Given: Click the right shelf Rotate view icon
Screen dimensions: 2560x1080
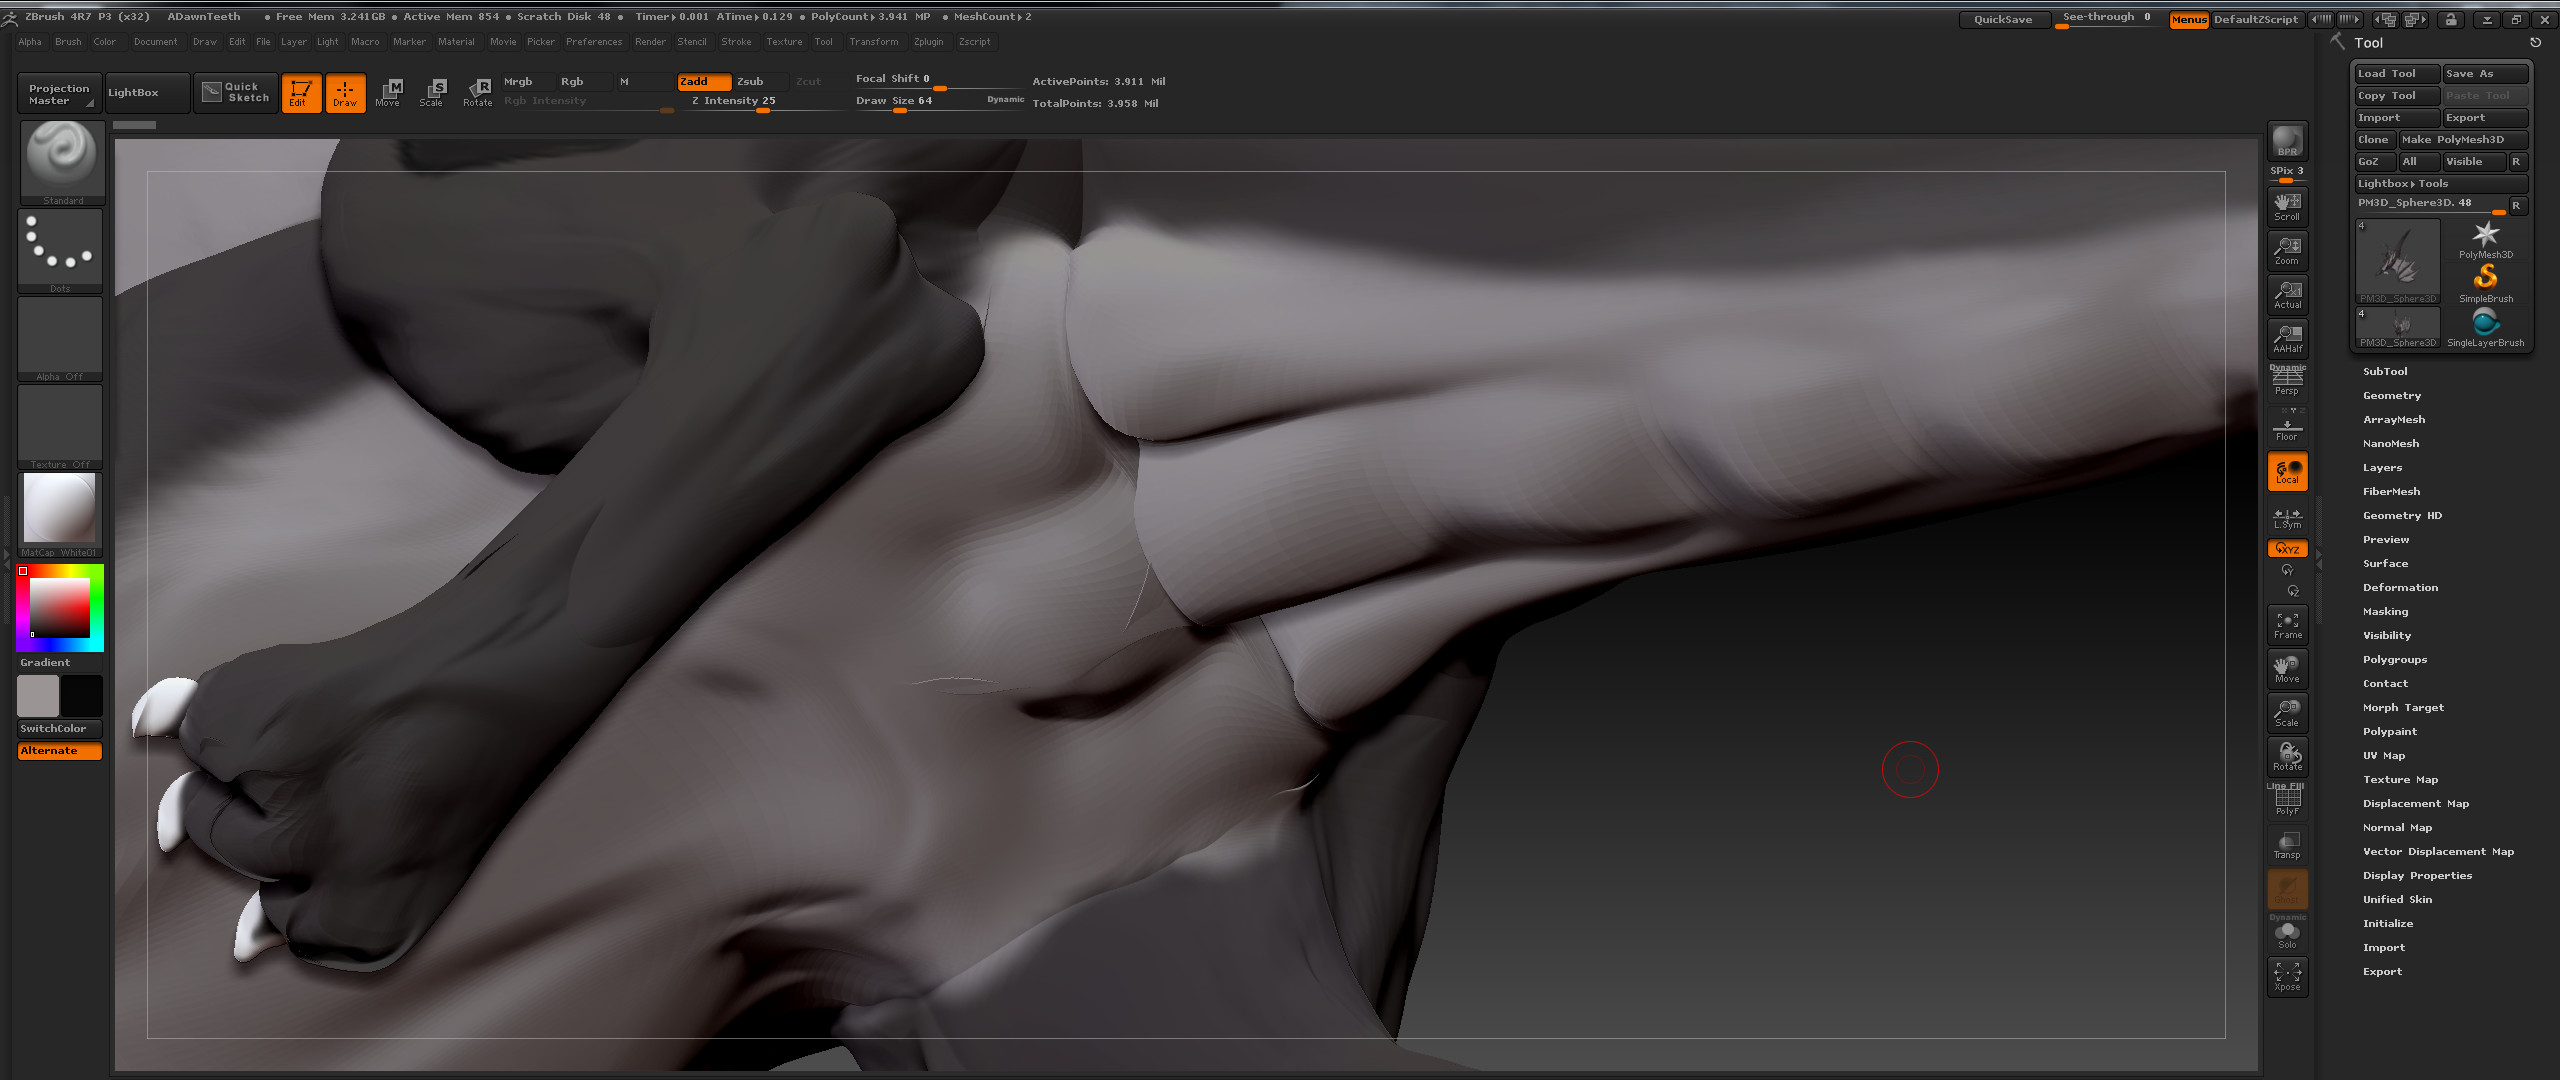Looking at the screenshot, I should pos(2287,757).
